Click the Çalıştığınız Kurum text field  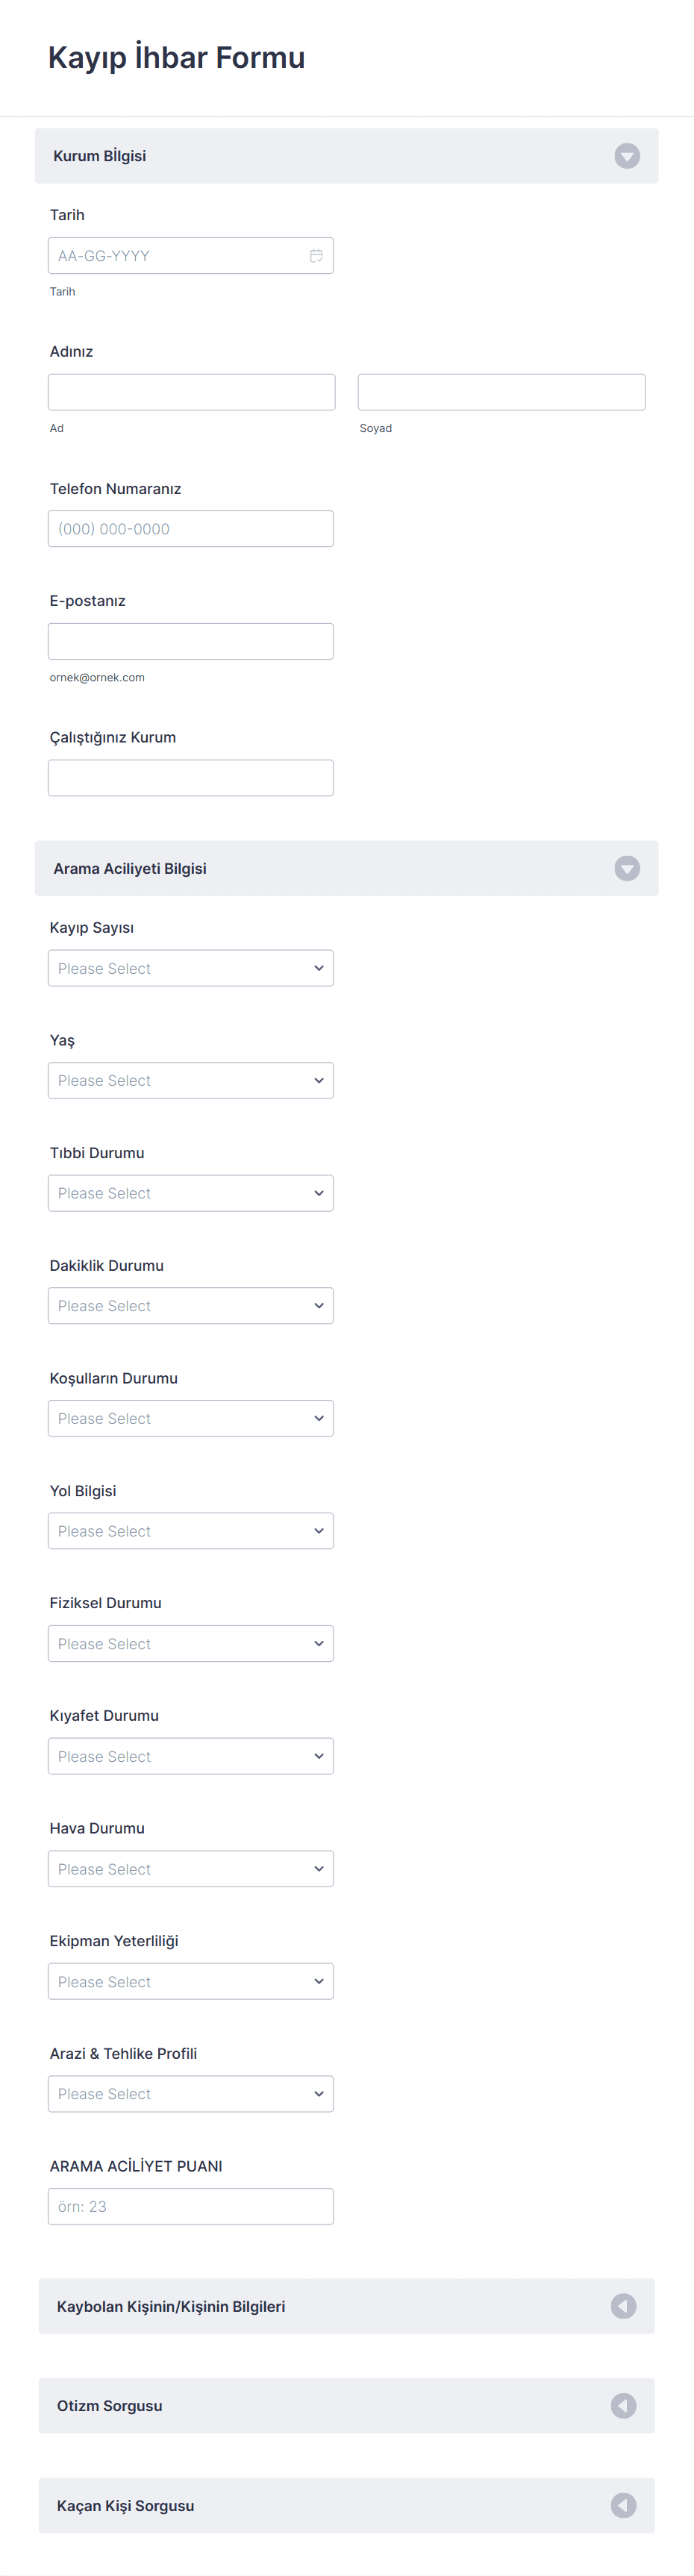[x=190, y=778]
